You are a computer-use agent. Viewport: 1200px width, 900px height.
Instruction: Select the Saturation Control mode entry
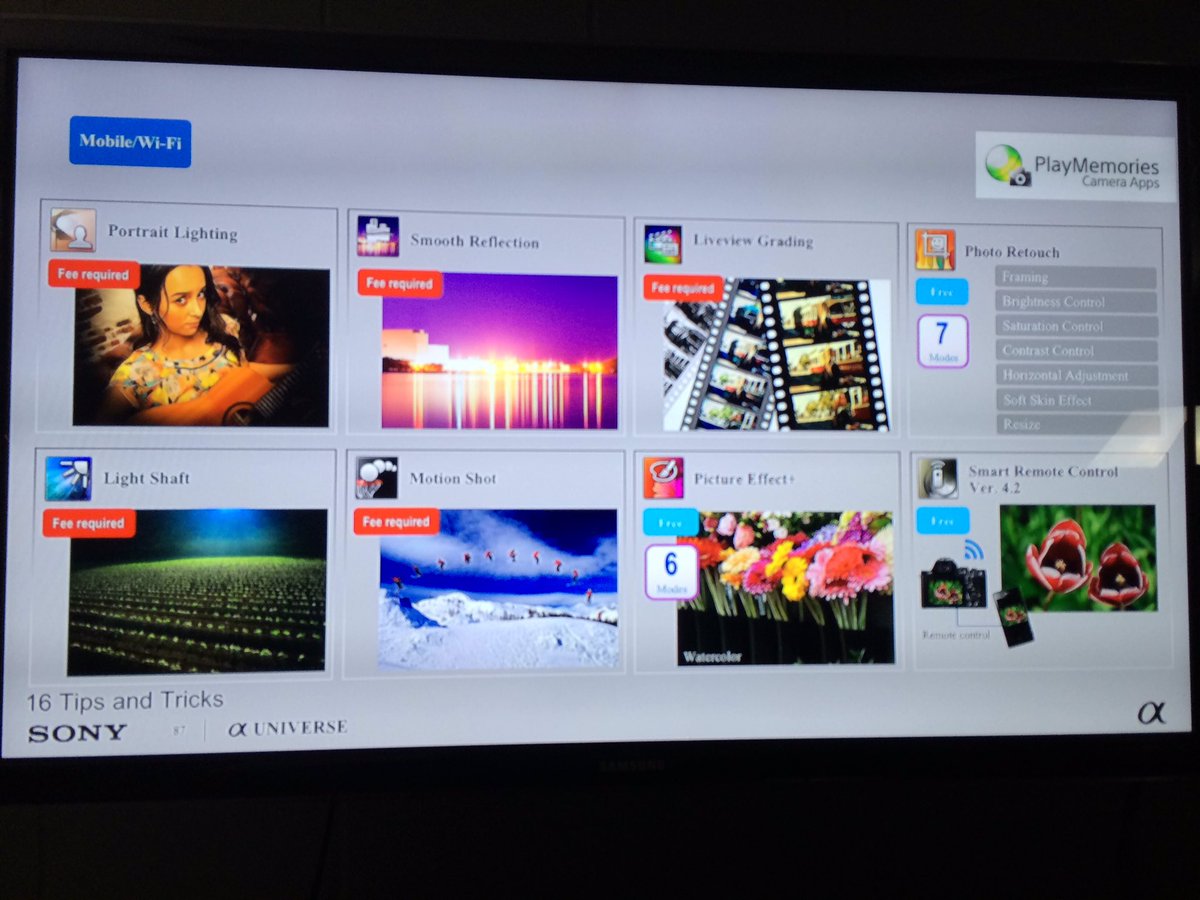click(1077, 327)
